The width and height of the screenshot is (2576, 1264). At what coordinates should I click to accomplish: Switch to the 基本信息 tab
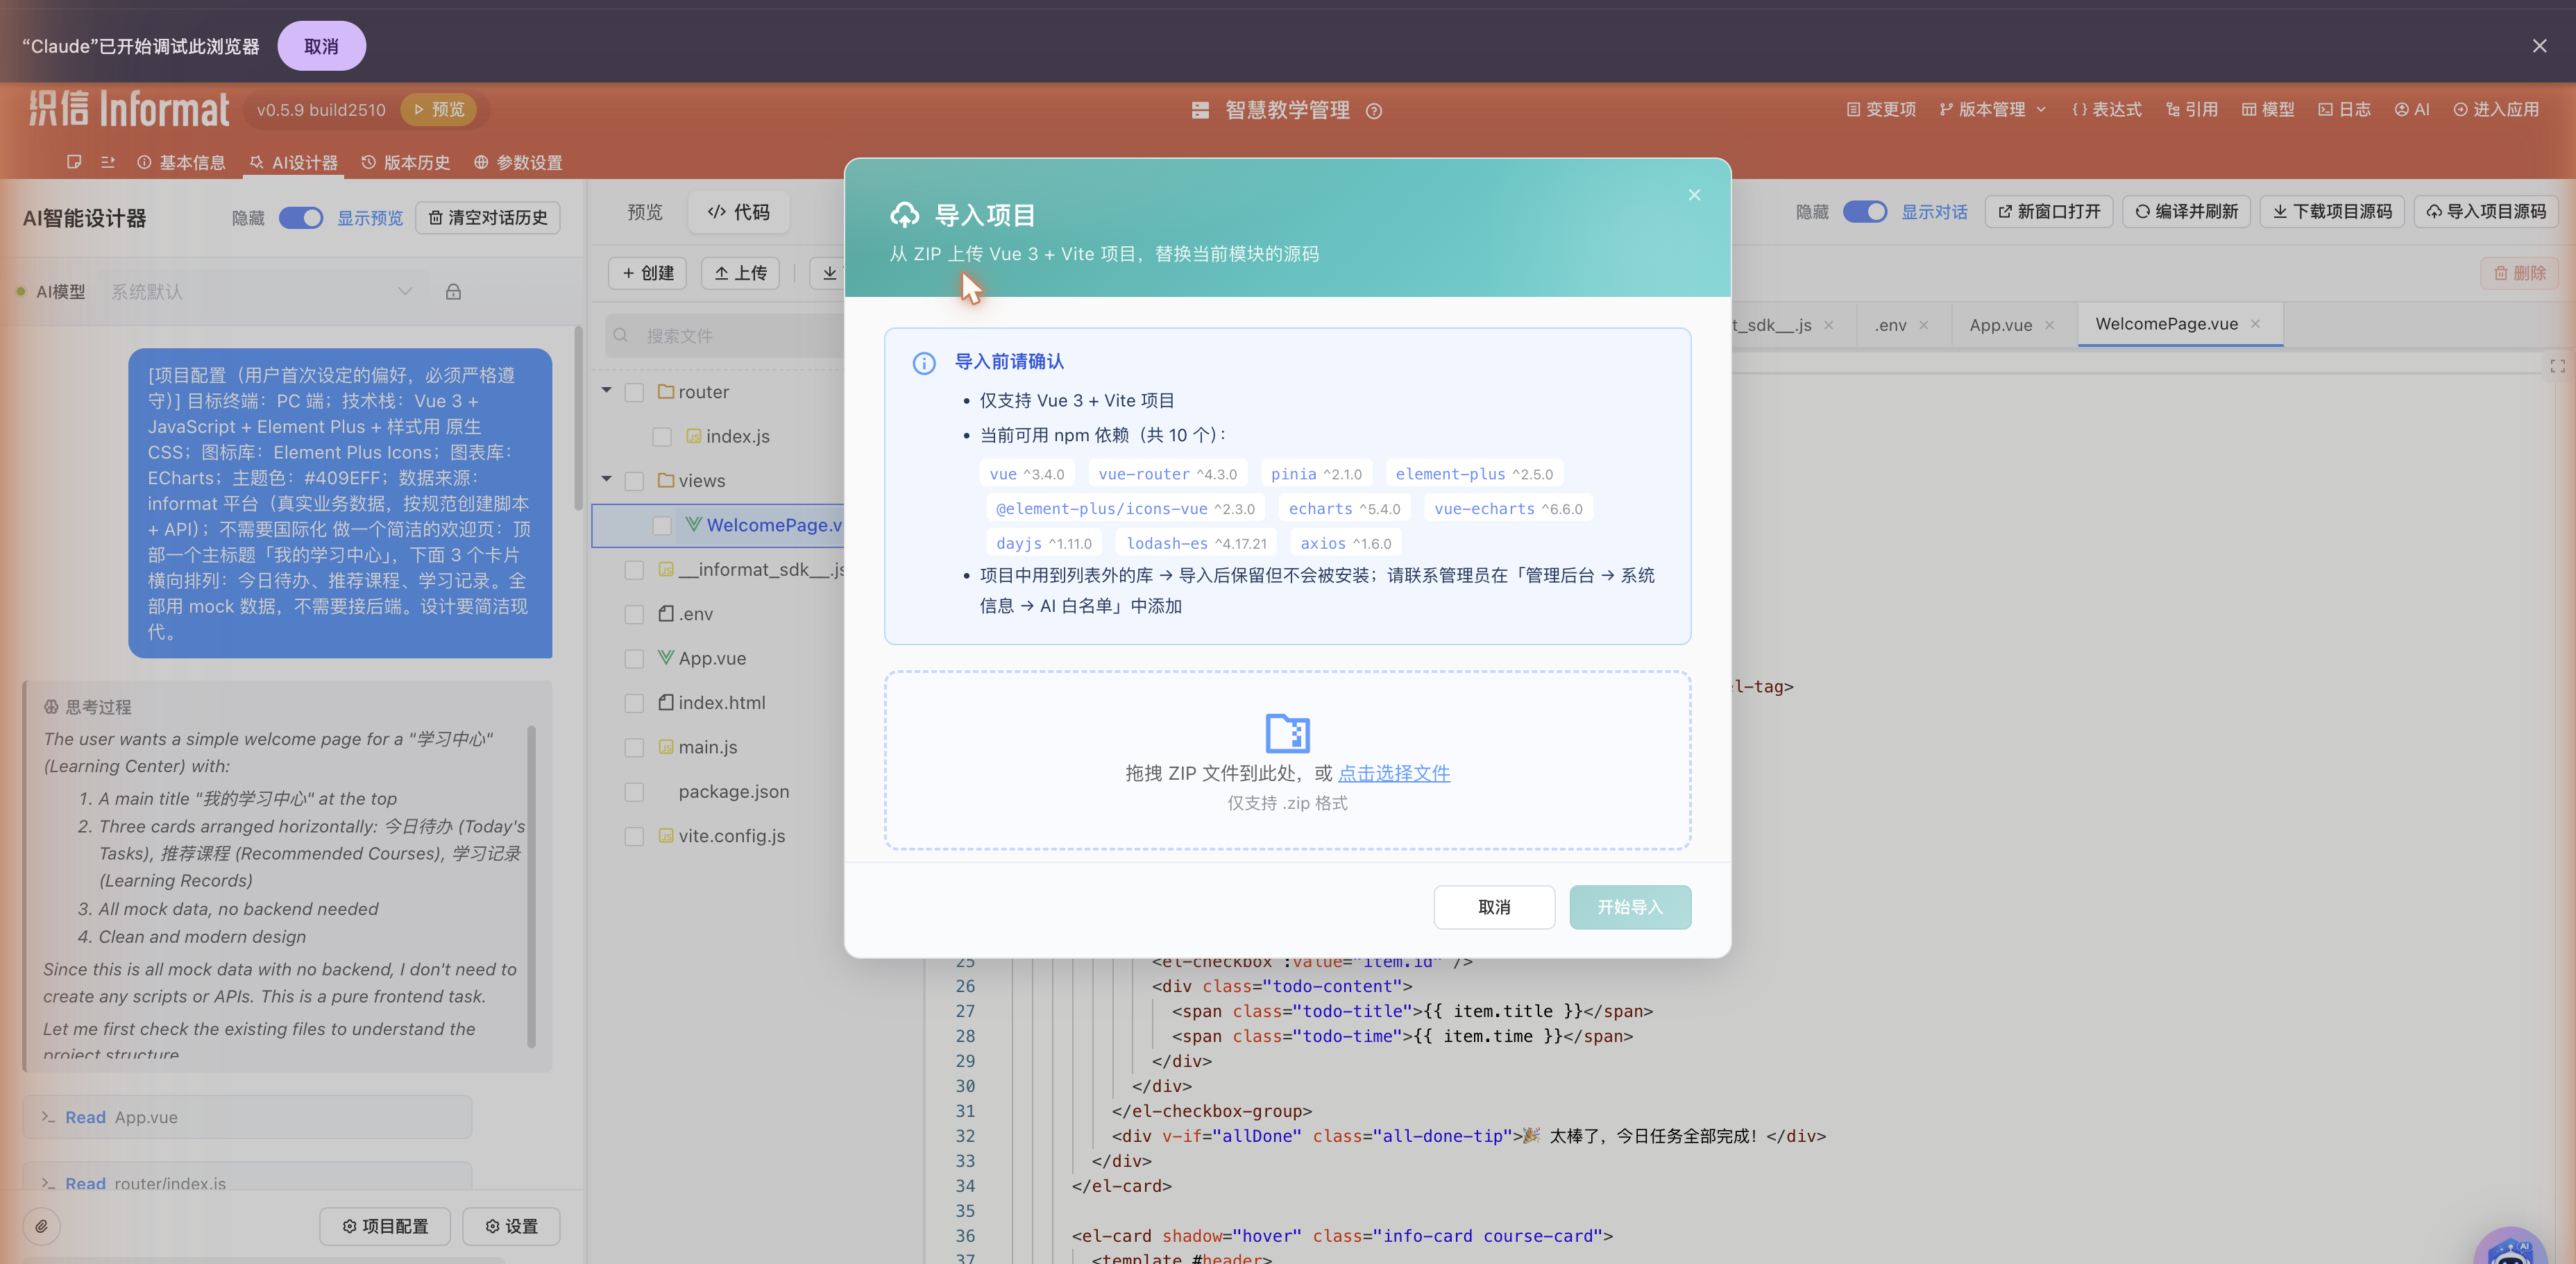(181, 163)
